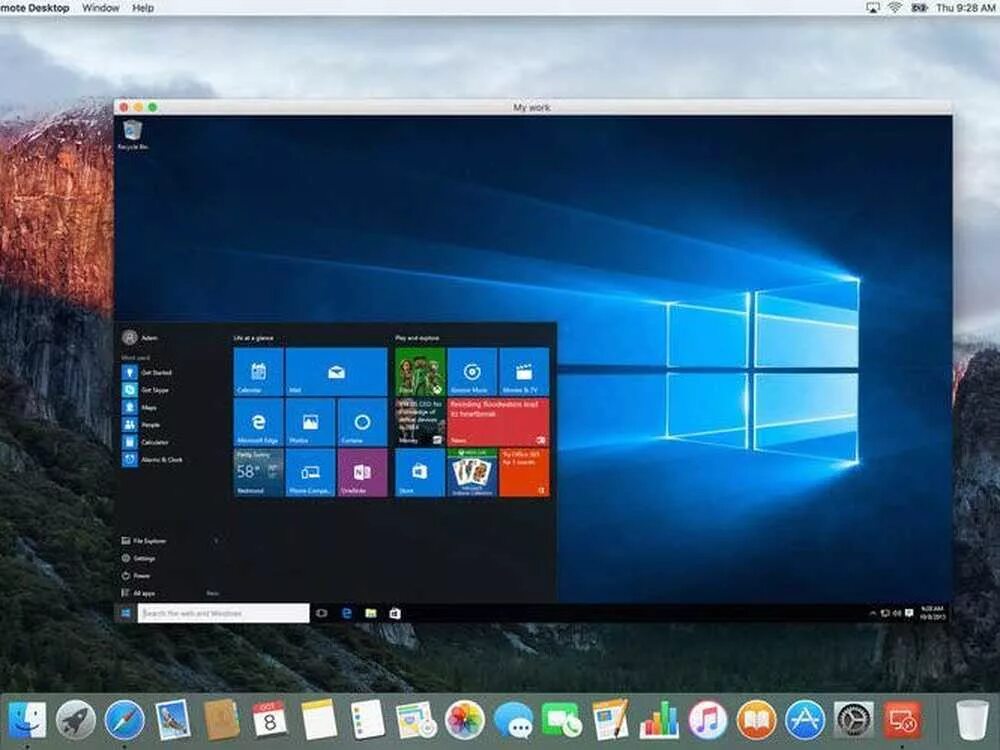Viewport: 1000px width, 750px height.
Task: Open Task View on the Windows taskbar
Action: [321, 613]
